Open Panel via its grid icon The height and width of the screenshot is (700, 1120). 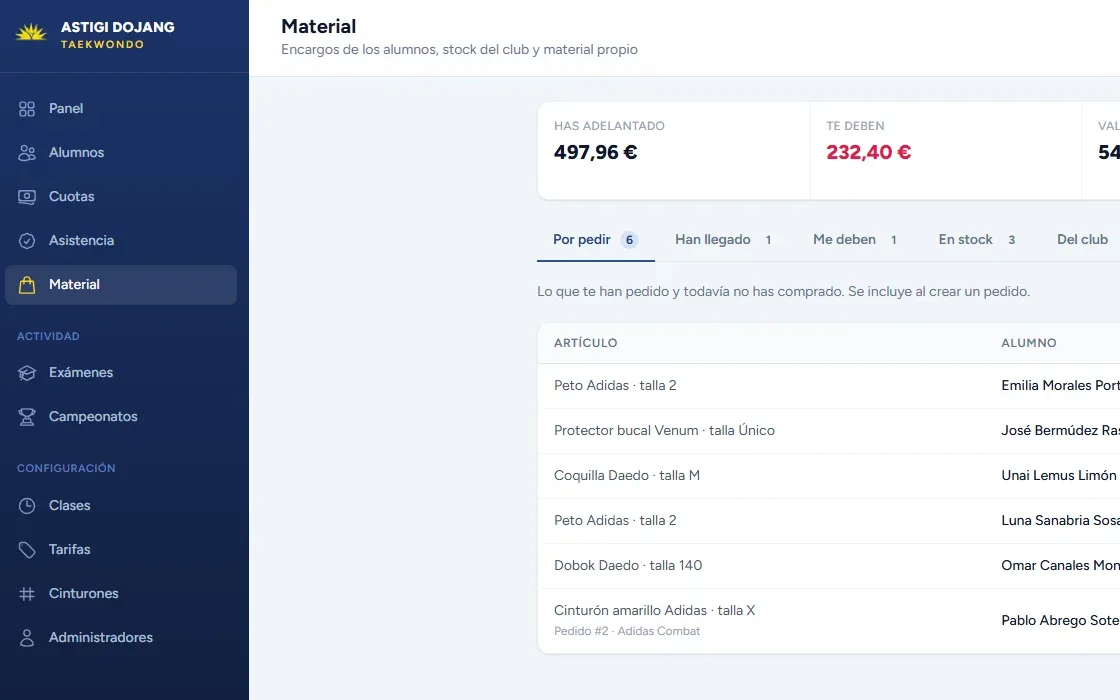point(26,109)
